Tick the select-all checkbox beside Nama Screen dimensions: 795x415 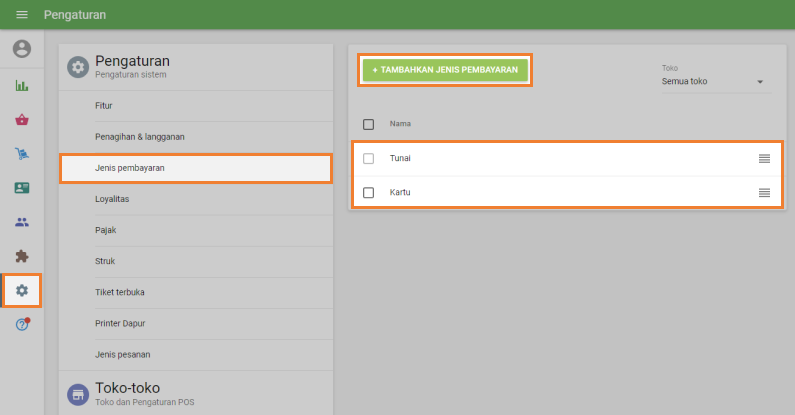368,124
